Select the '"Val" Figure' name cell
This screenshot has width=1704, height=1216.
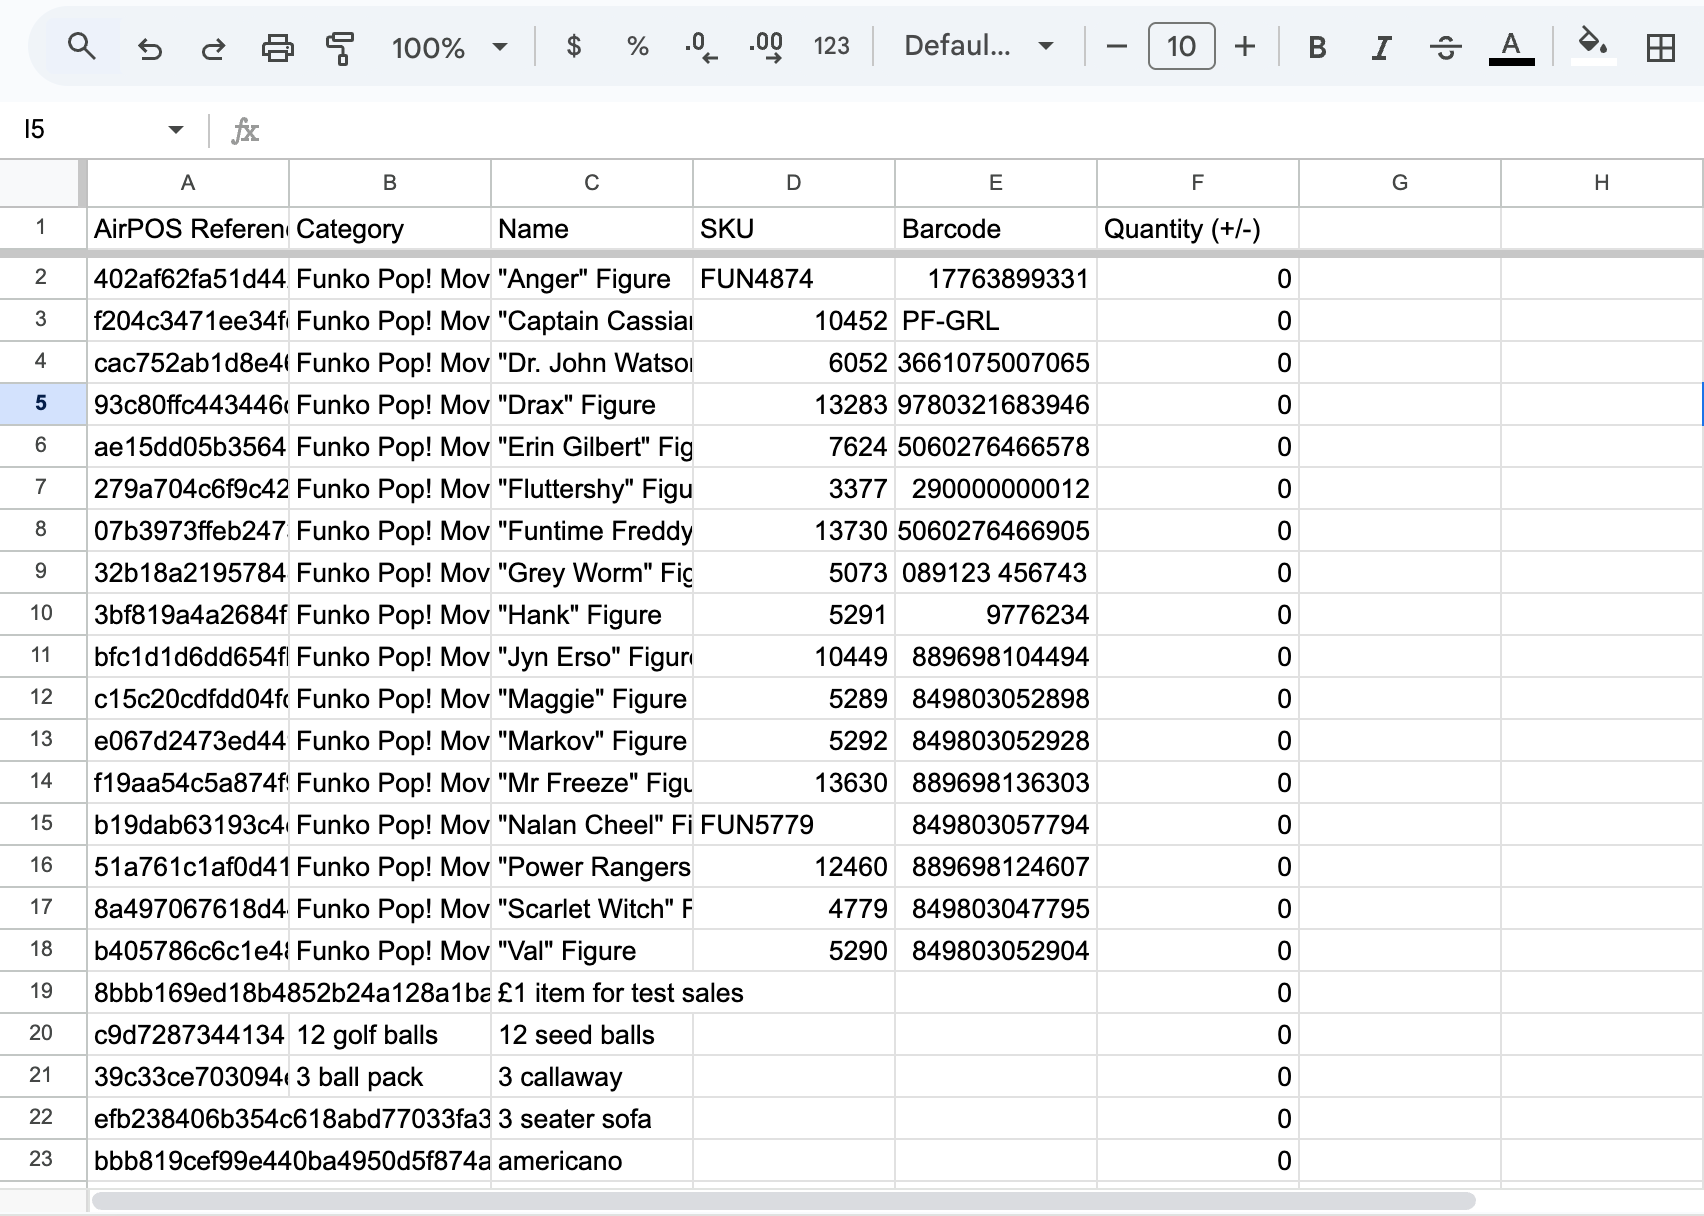click(x=592, y=951)
